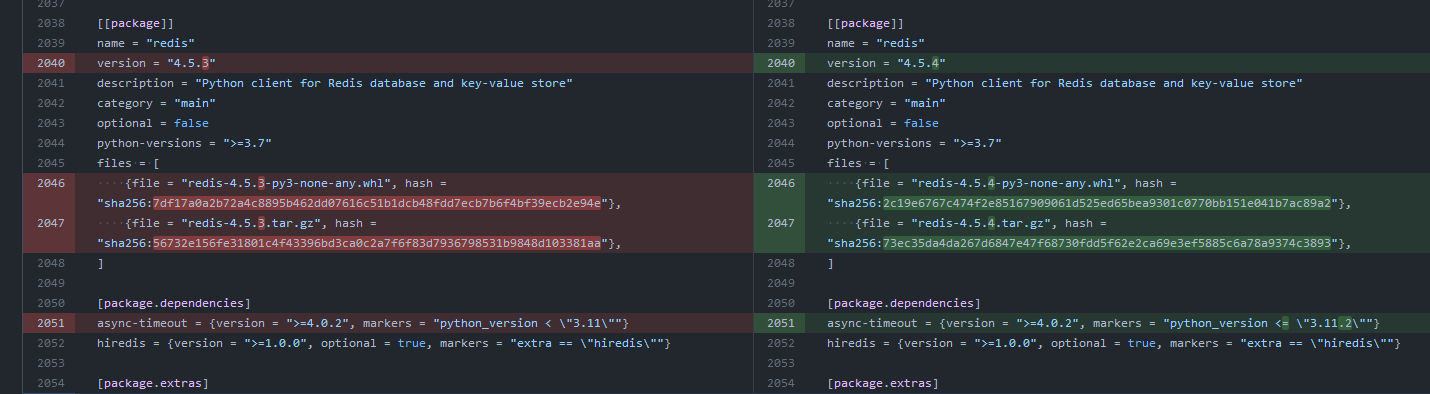Click the removed line version = "4.5.3"
This screenshot has height=394, width=1430.
click(x=157, y=63)
